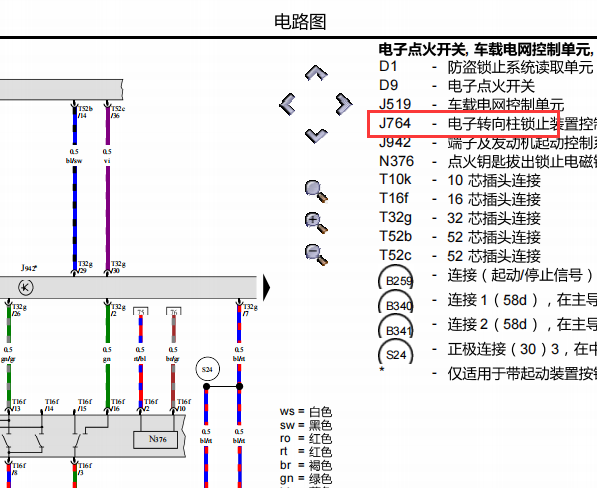Click the 连接（起动/停止信号）description
Image resolution: width=597 pixels, height=488 pixels.
pos(520,275)
